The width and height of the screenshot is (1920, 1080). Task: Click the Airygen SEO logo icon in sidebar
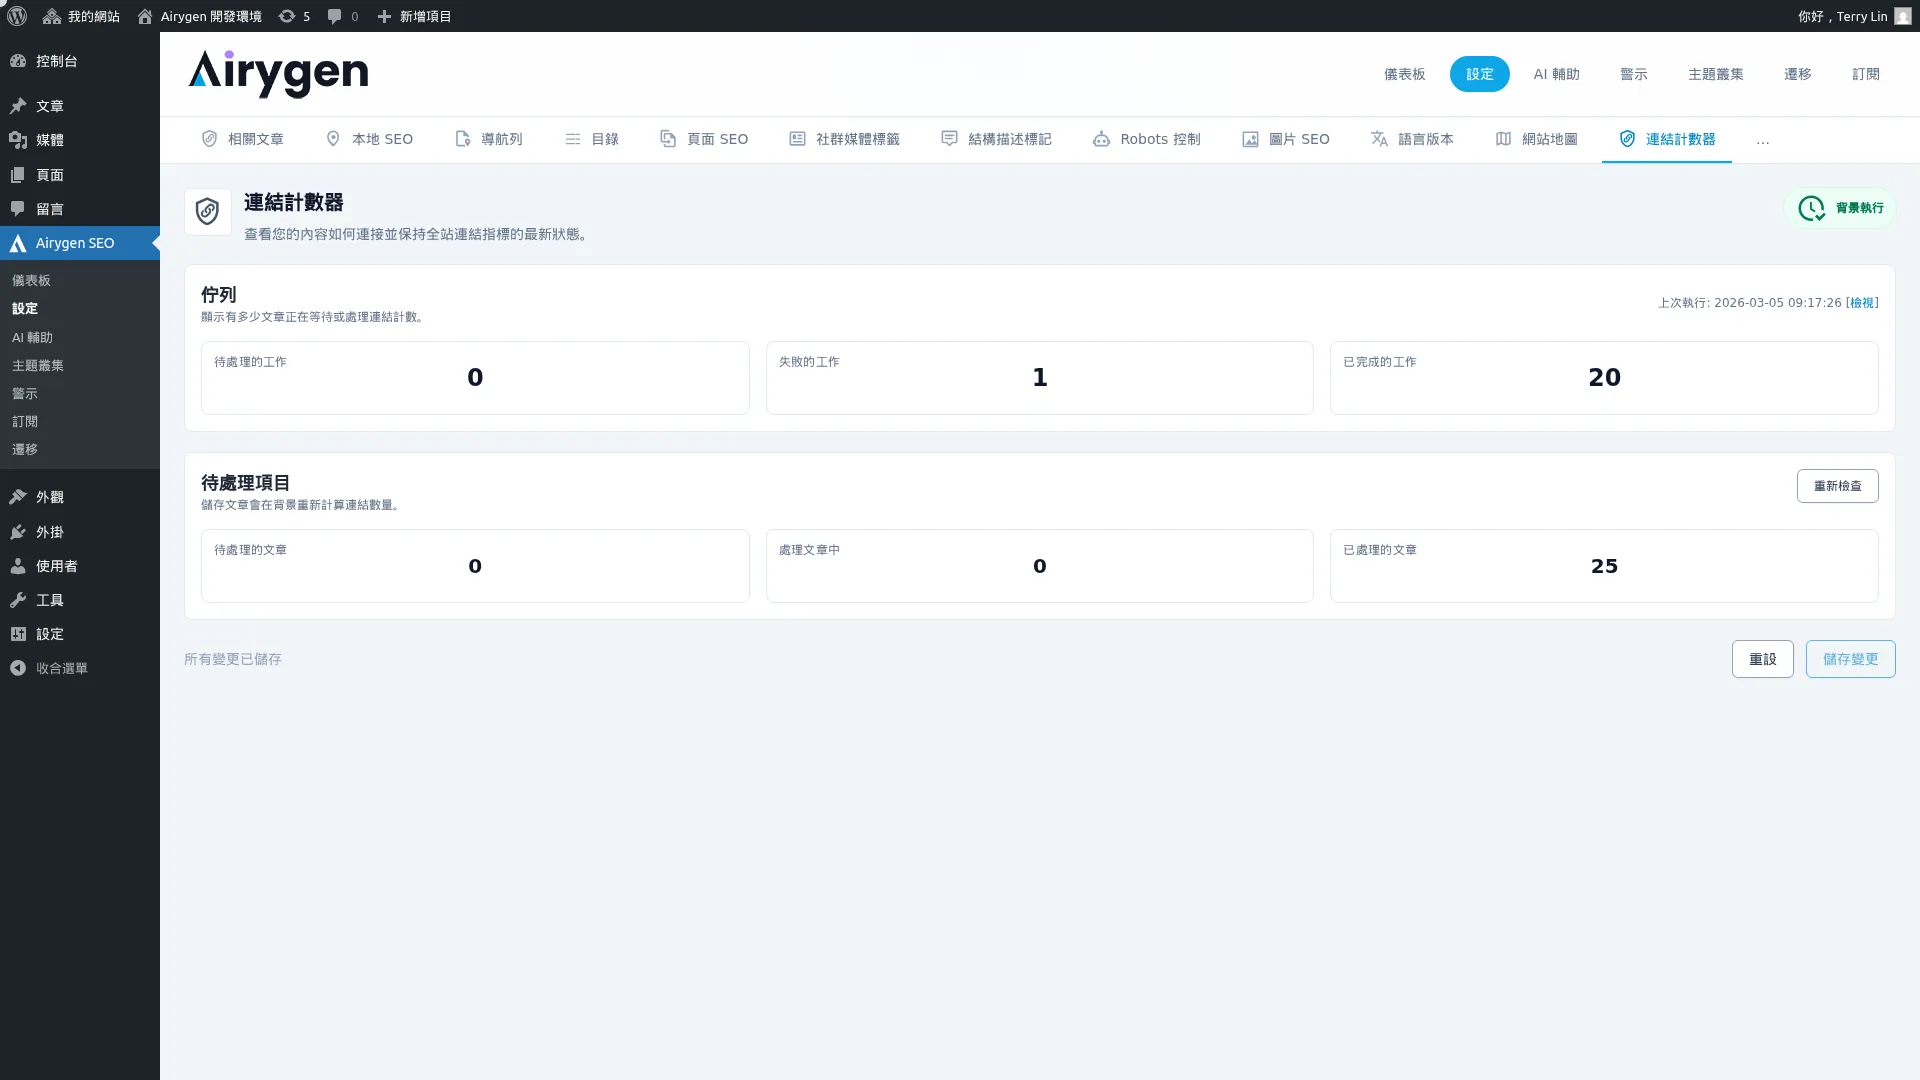[x=18, y=243]
